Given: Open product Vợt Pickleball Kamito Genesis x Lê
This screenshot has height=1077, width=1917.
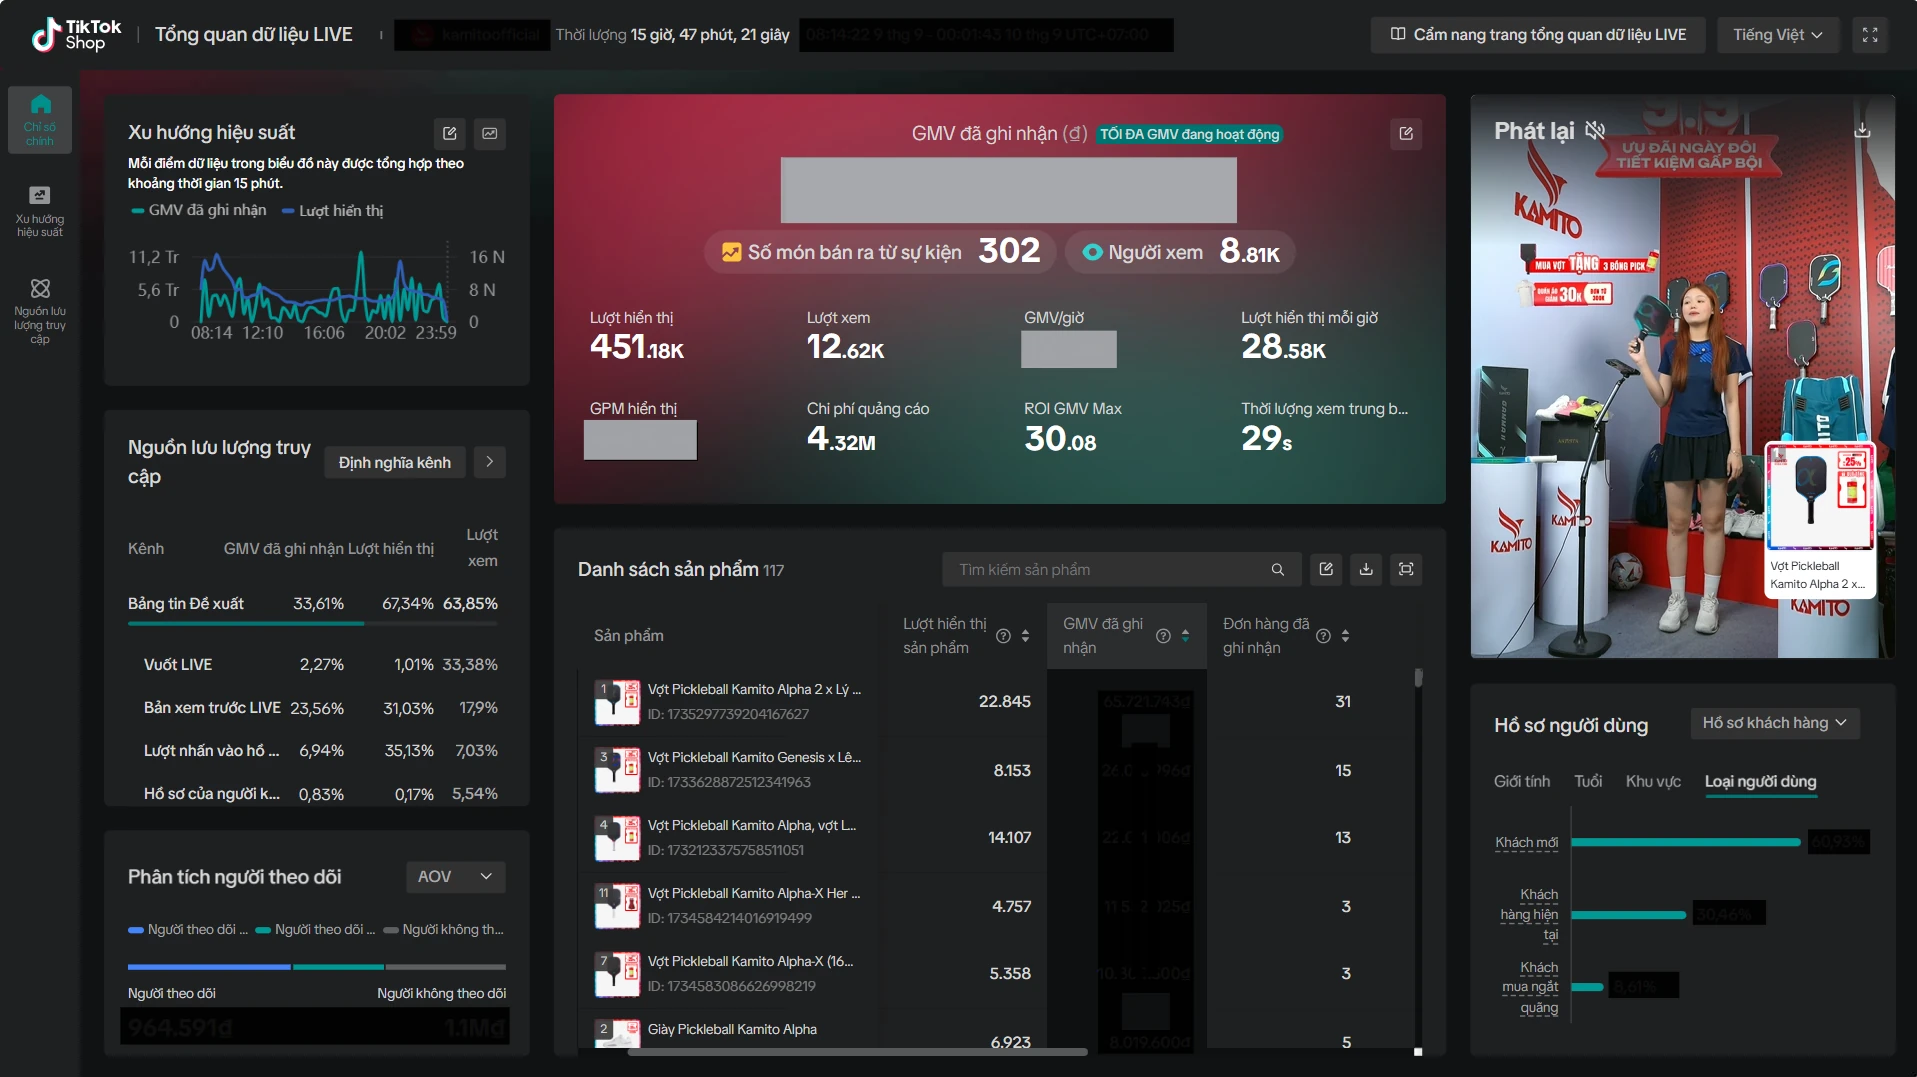Looking at the screenshot, I should point(754,757).
